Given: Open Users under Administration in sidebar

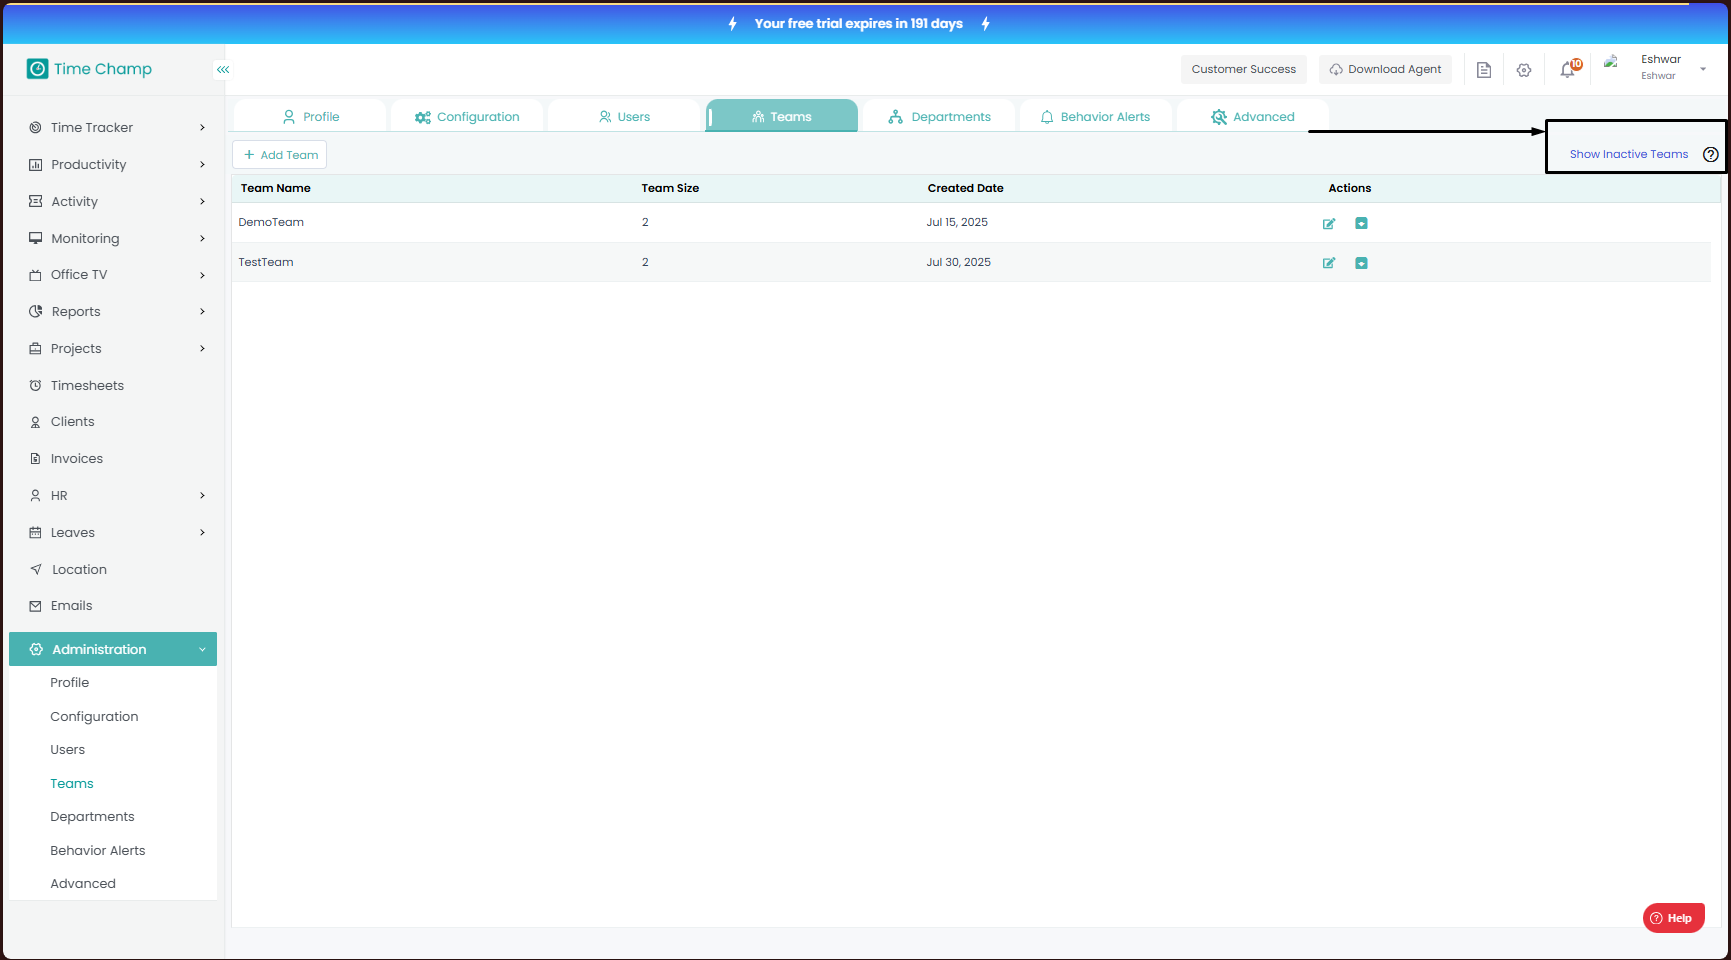Looking at the screenshot, I should point(68,750).
